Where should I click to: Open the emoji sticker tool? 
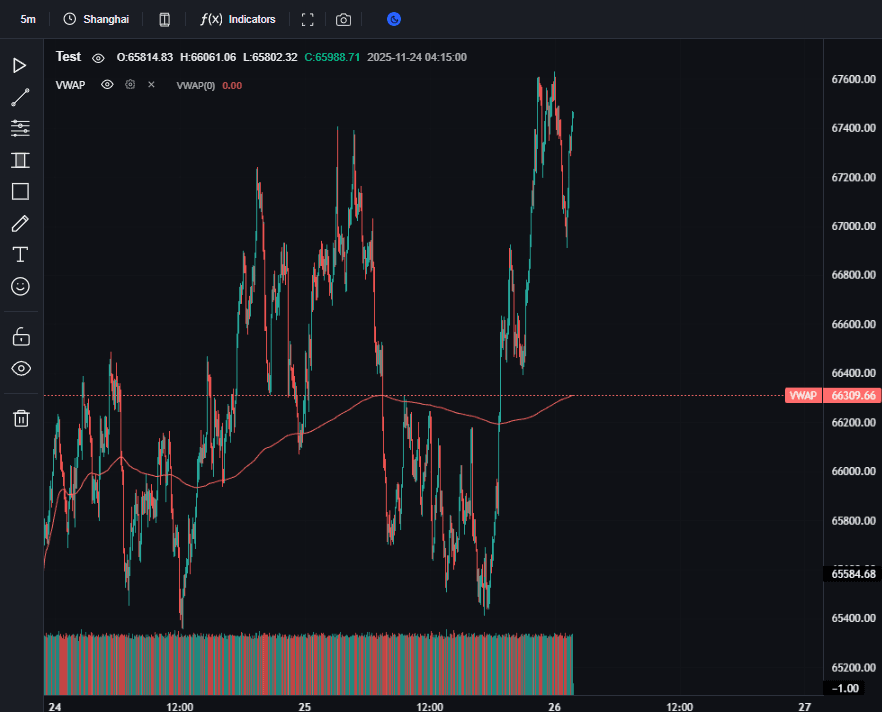click(20, 286)
